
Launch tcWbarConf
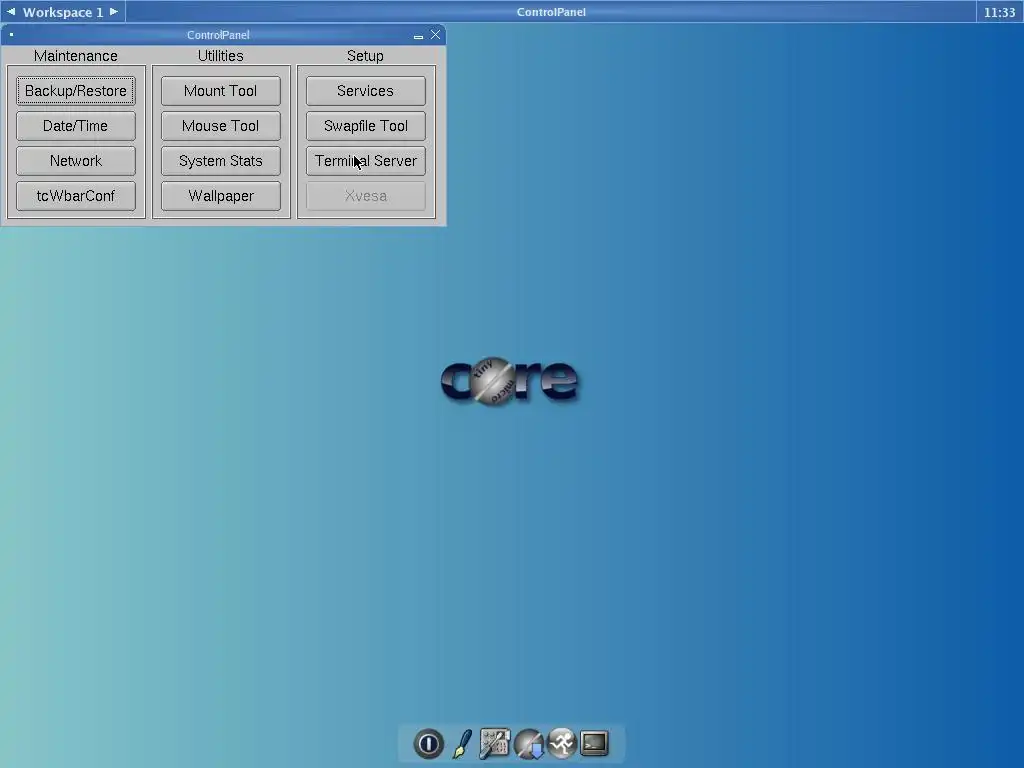(76, 196)
